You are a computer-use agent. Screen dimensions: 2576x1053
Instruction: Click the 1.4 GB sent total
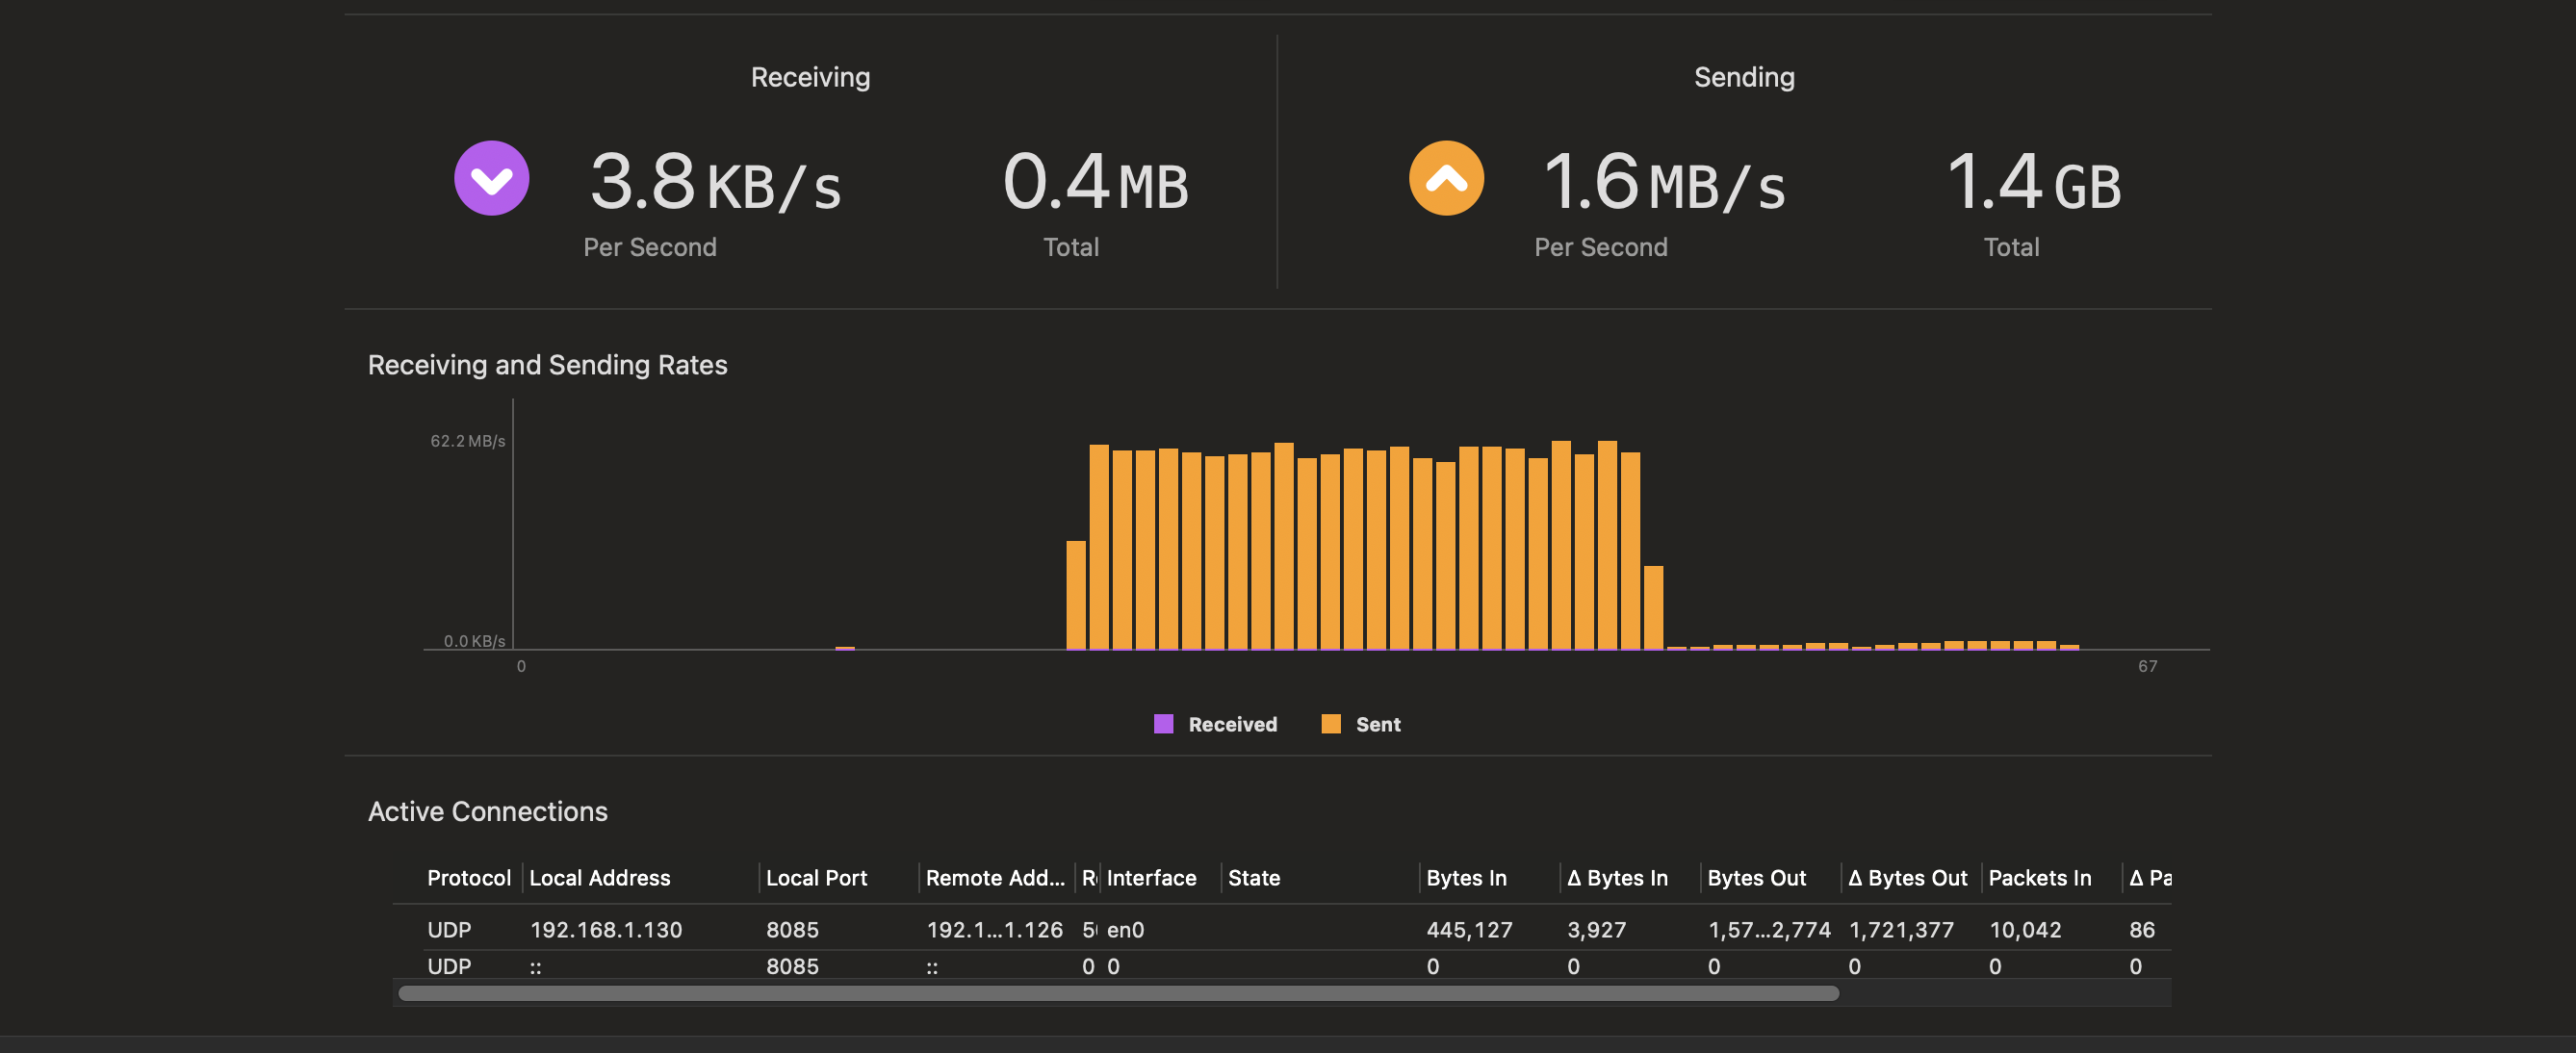click(2033, 182)
